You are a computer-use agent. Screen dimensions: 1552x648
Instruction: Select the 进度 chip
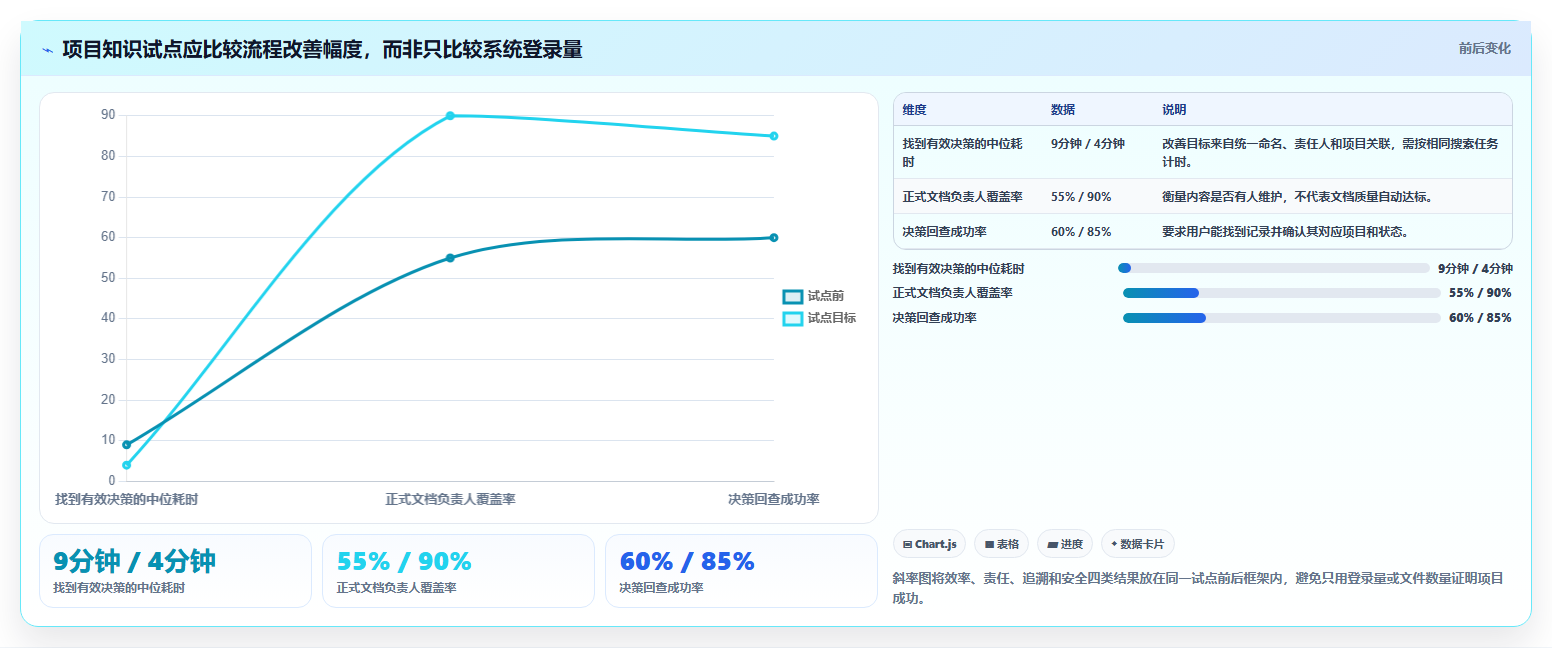point(1065,544)
